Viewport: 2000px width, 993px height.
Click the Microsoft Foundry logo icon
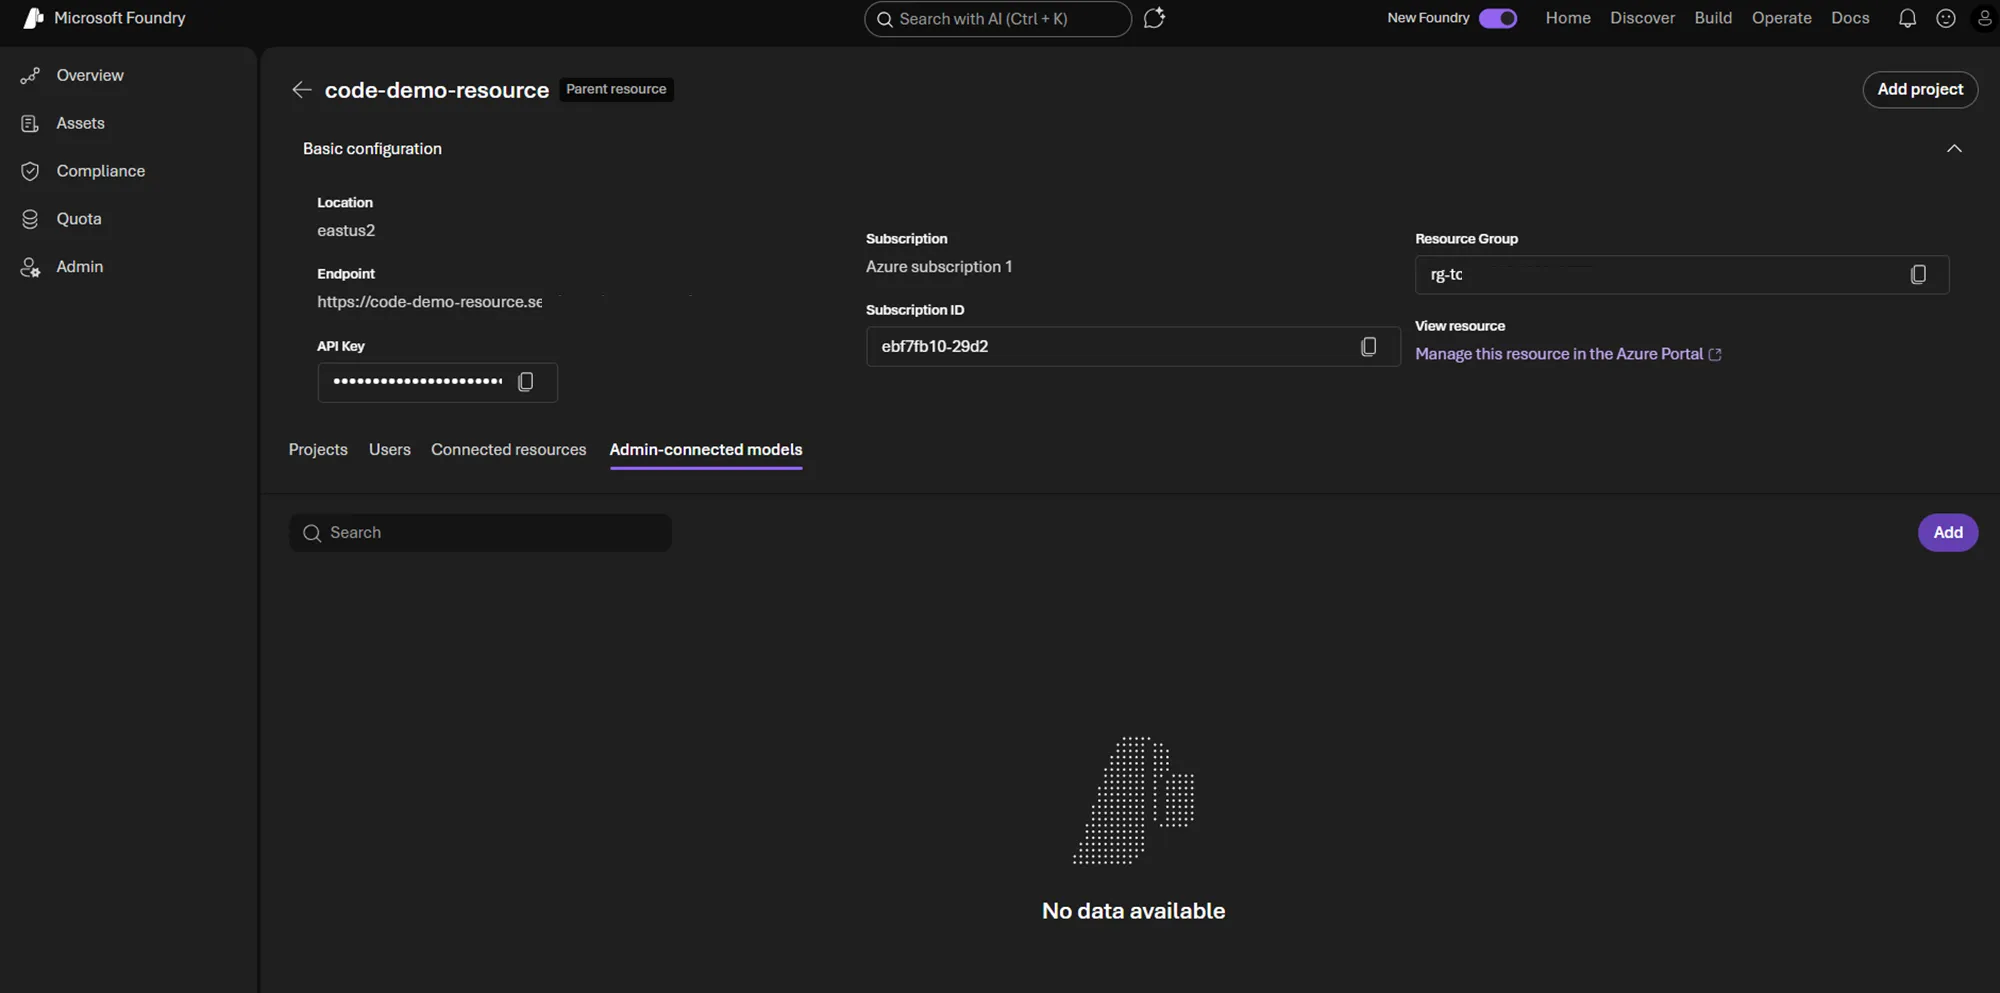pos(33,18)
